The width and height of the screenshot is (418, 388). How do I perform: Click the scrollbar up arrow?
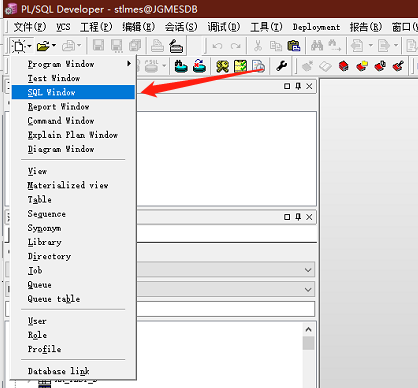tap(308, 329)
